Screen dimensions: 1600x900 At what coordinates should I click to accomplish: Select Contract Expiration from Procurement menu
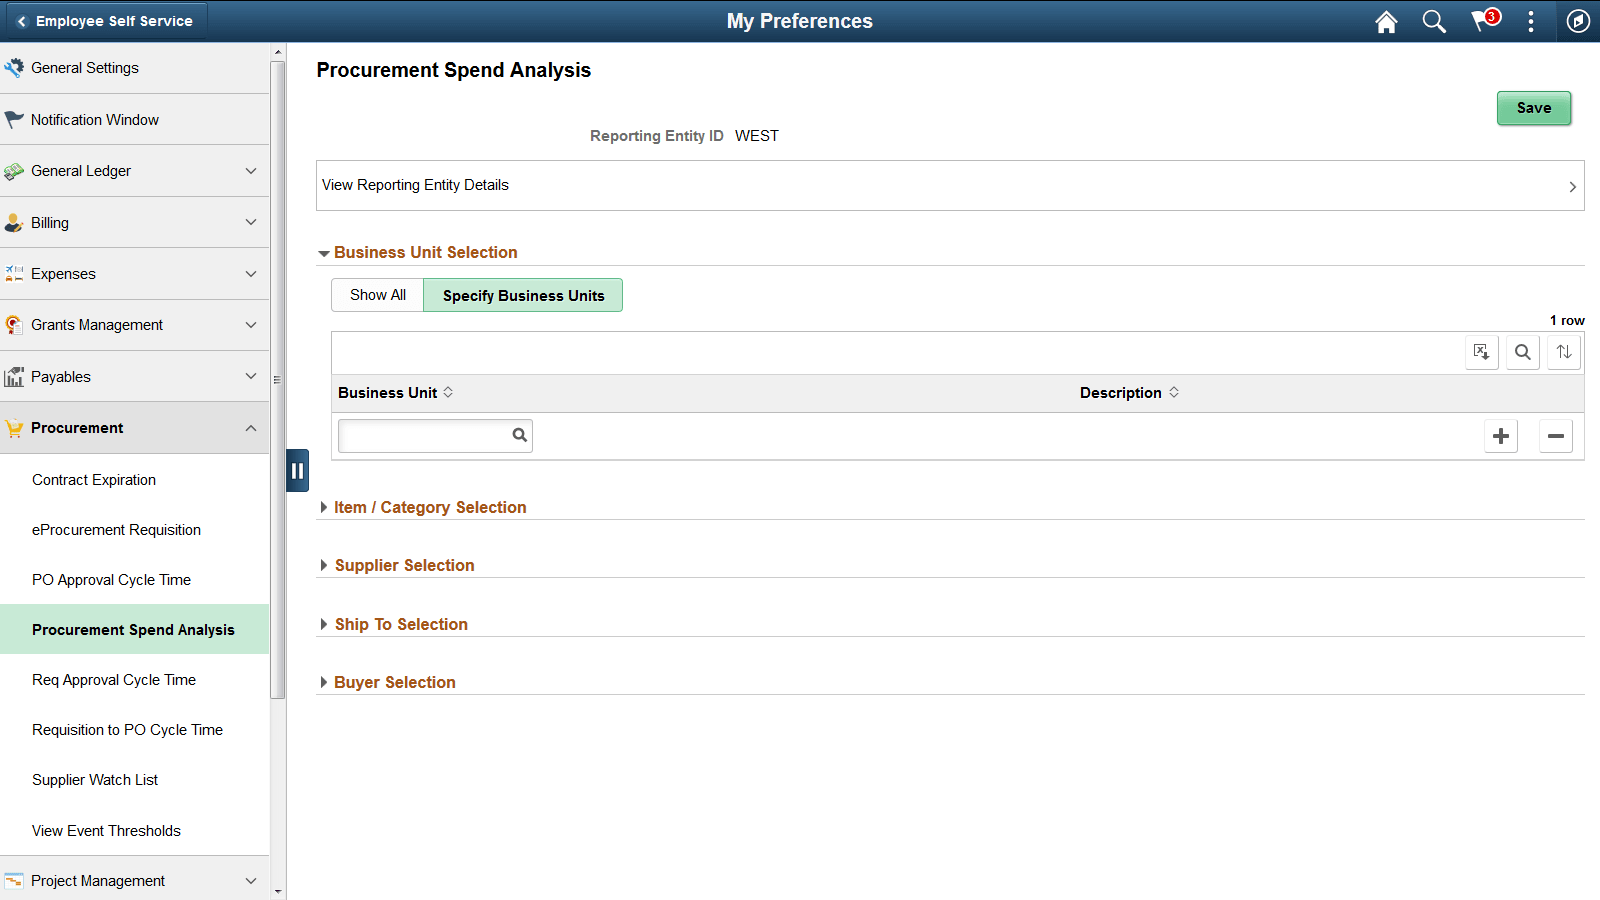(94, 479)
